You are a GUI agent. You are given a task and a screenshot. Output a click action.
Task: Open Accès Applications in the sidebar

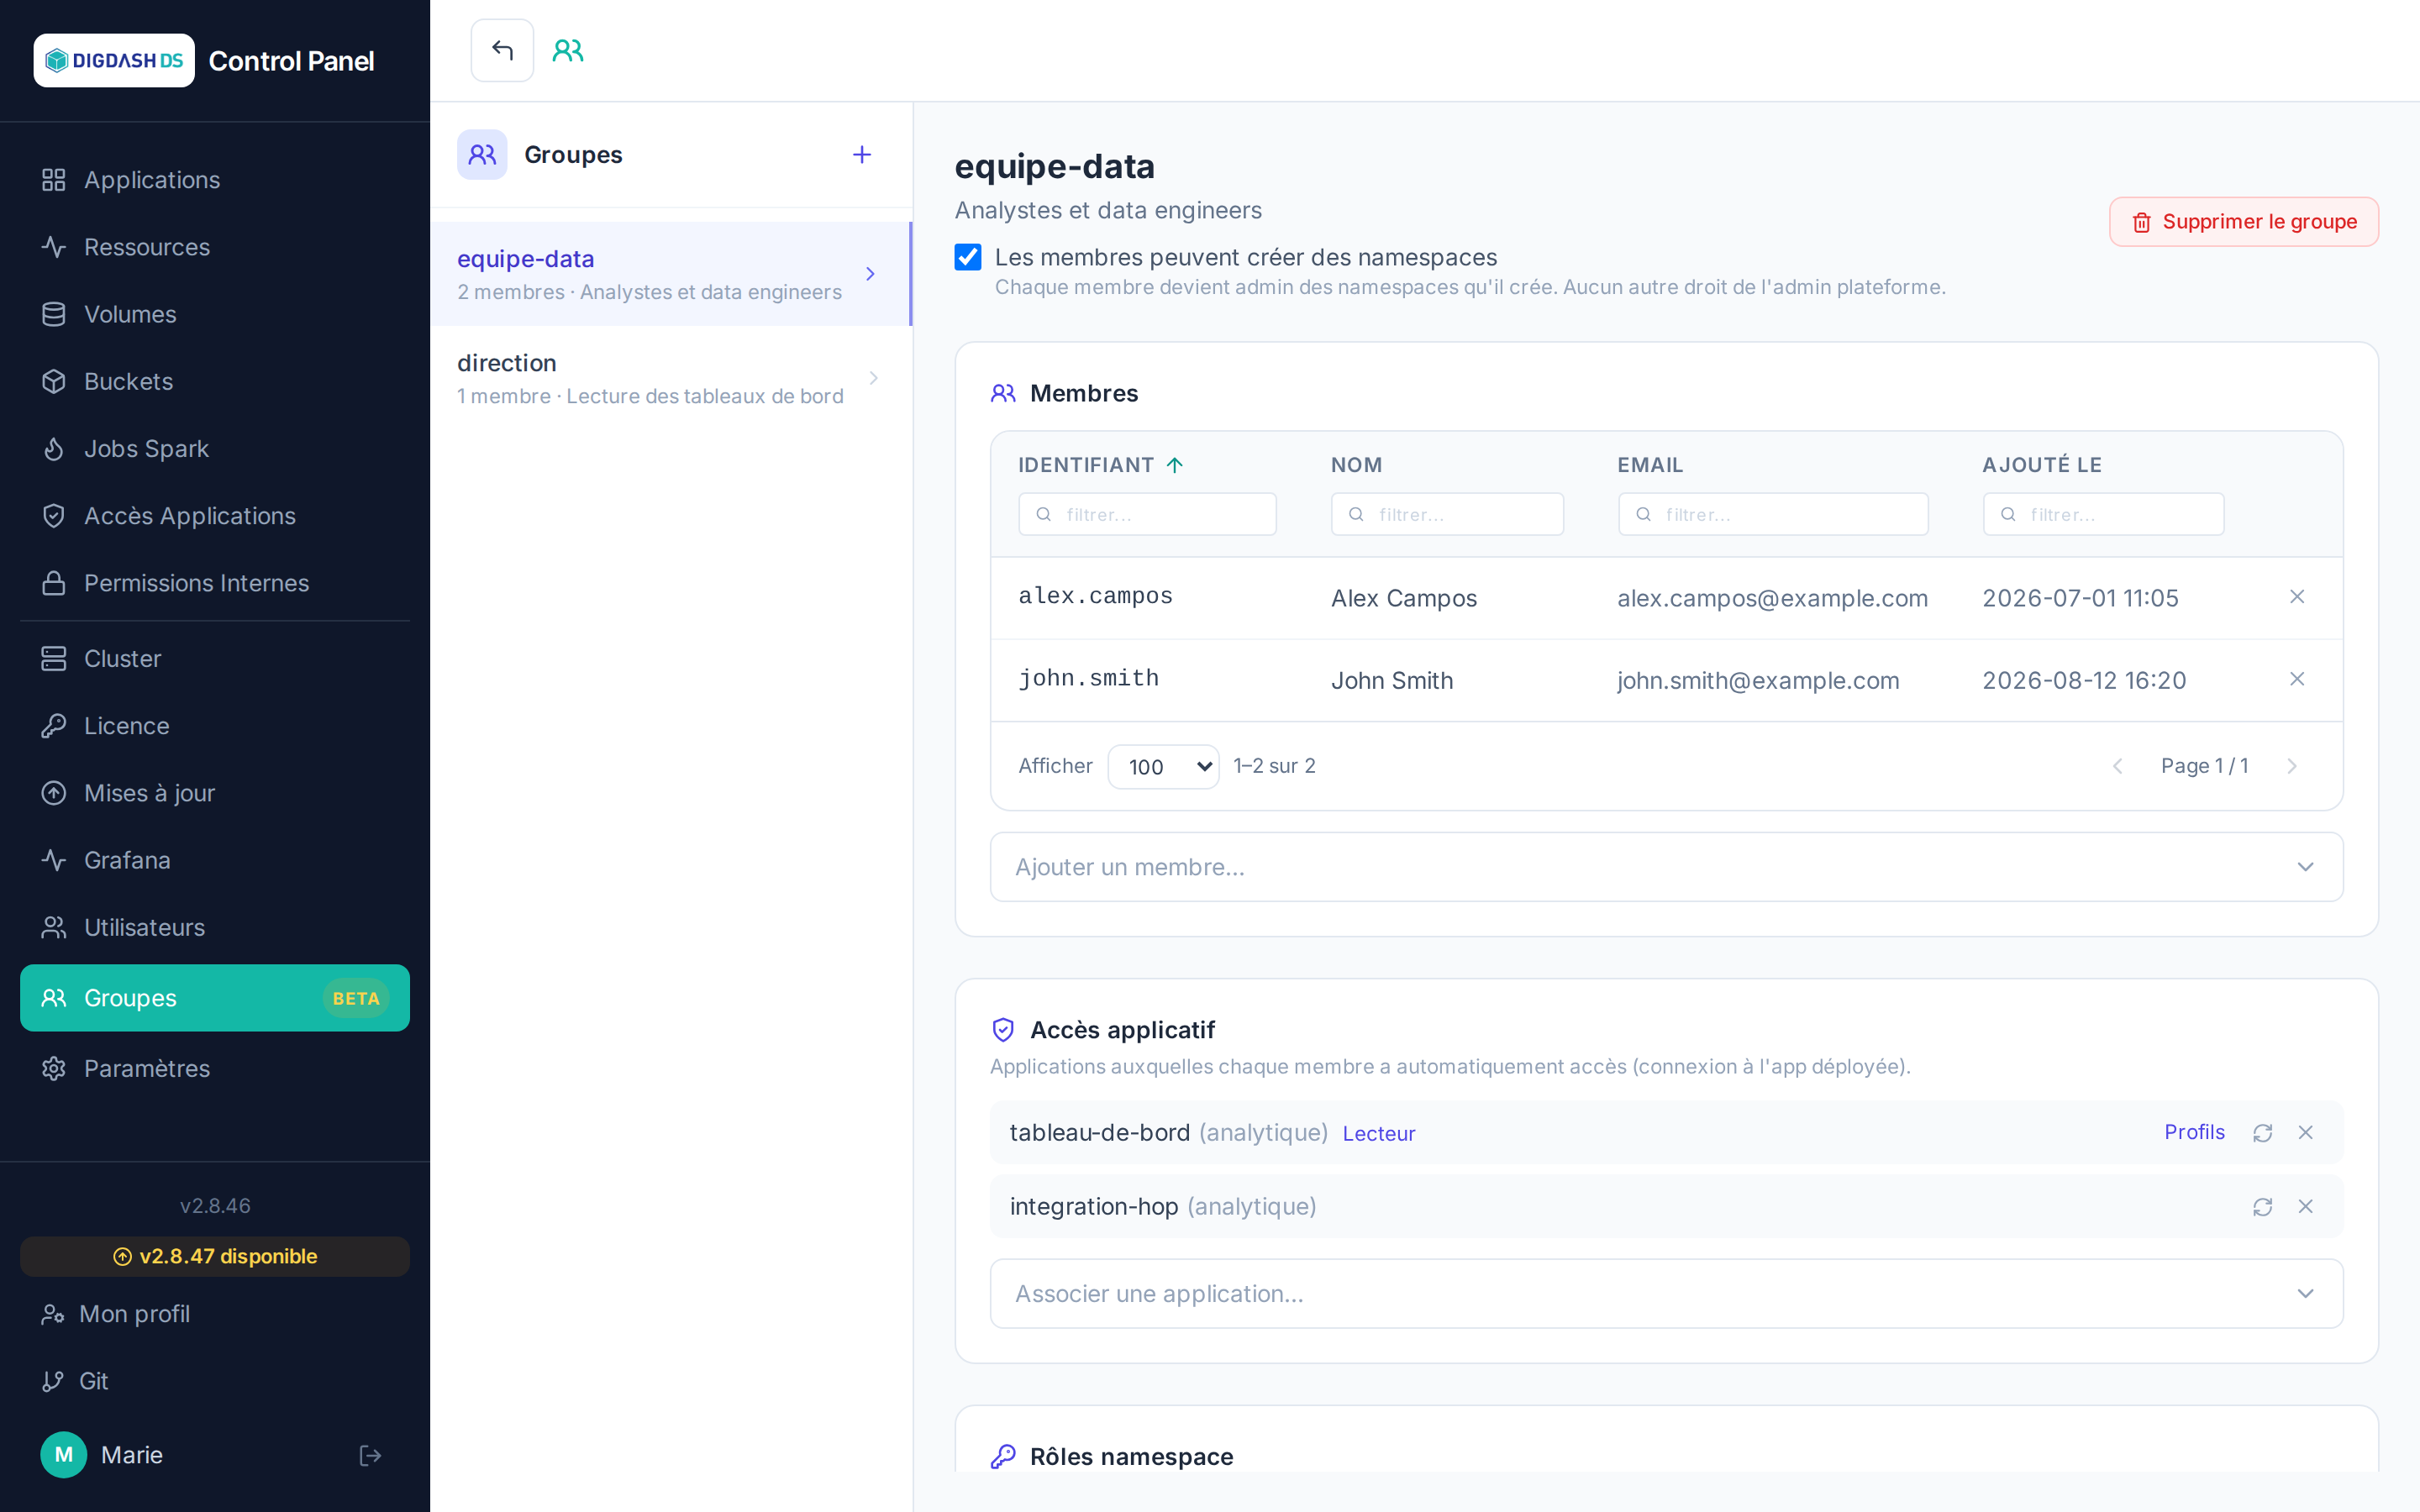[215, 516]
